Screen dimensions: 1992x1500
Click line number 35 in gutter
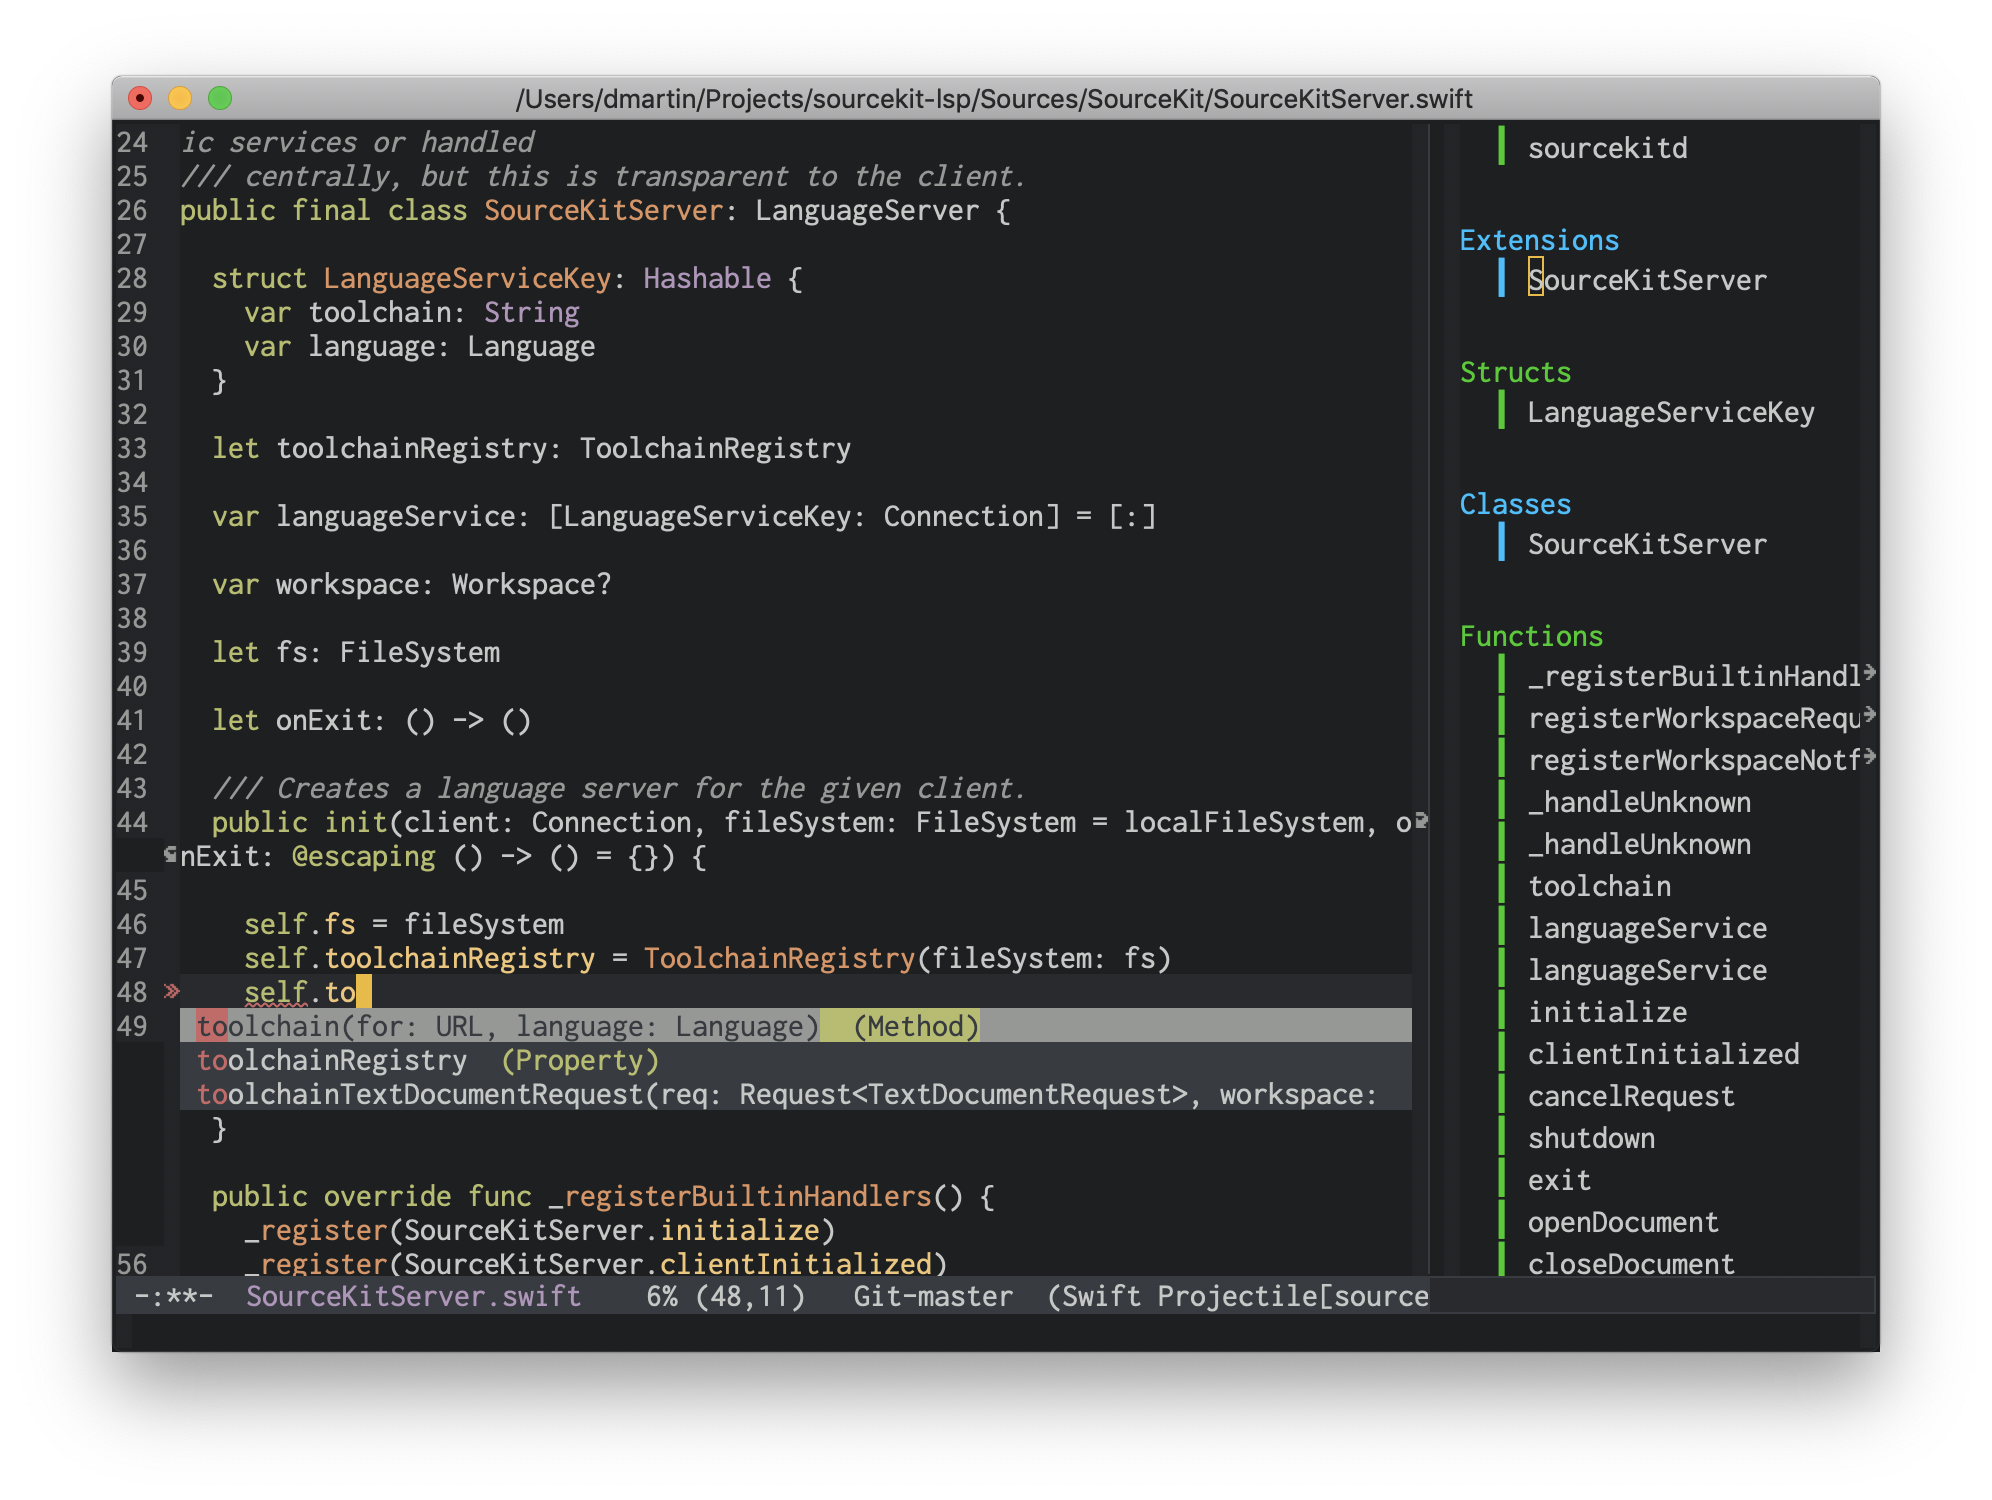(132, 516)
